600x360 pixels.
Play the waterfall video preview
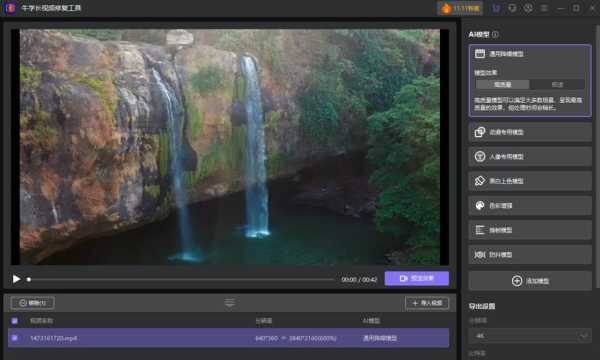coord(16,279)
